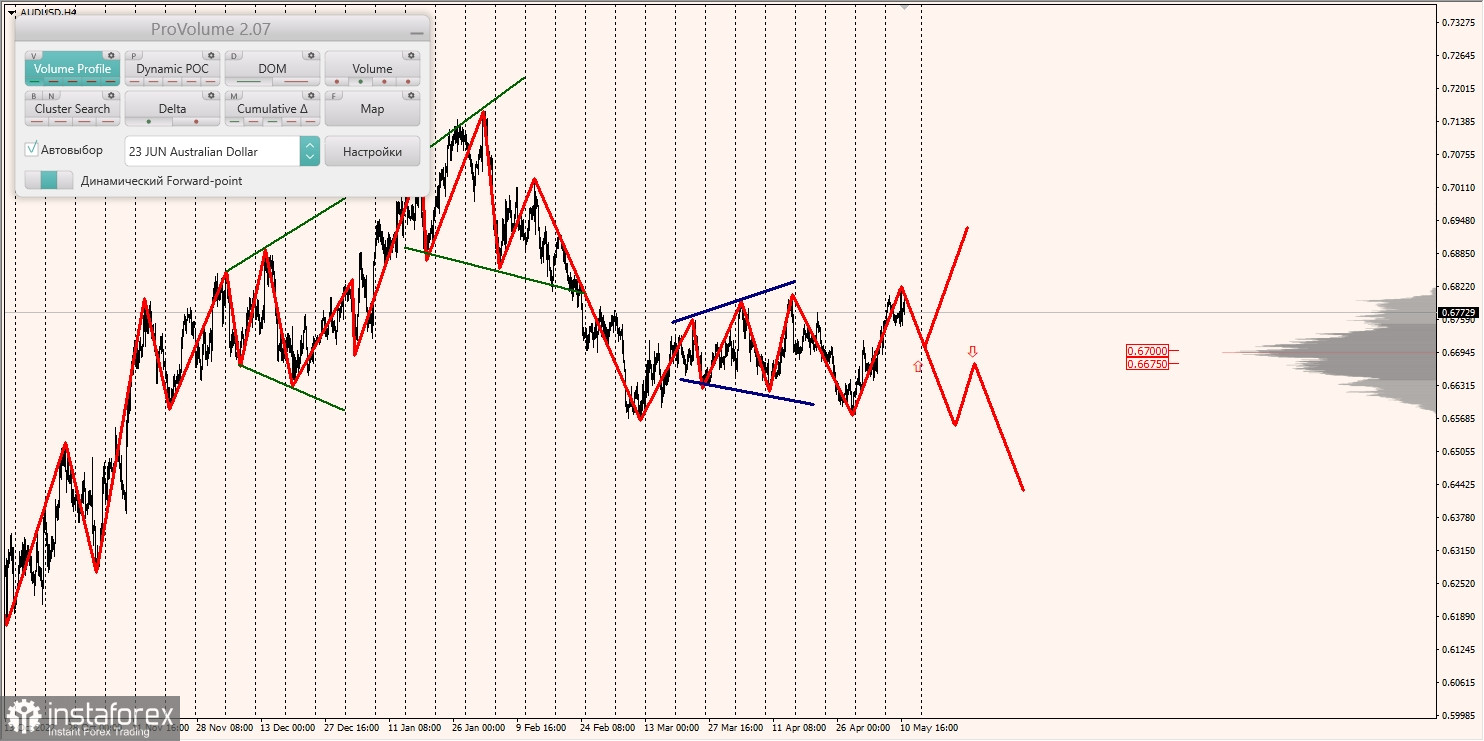Open settings gear on Map button
1484x741 pixels.
[x=411, y=95]
